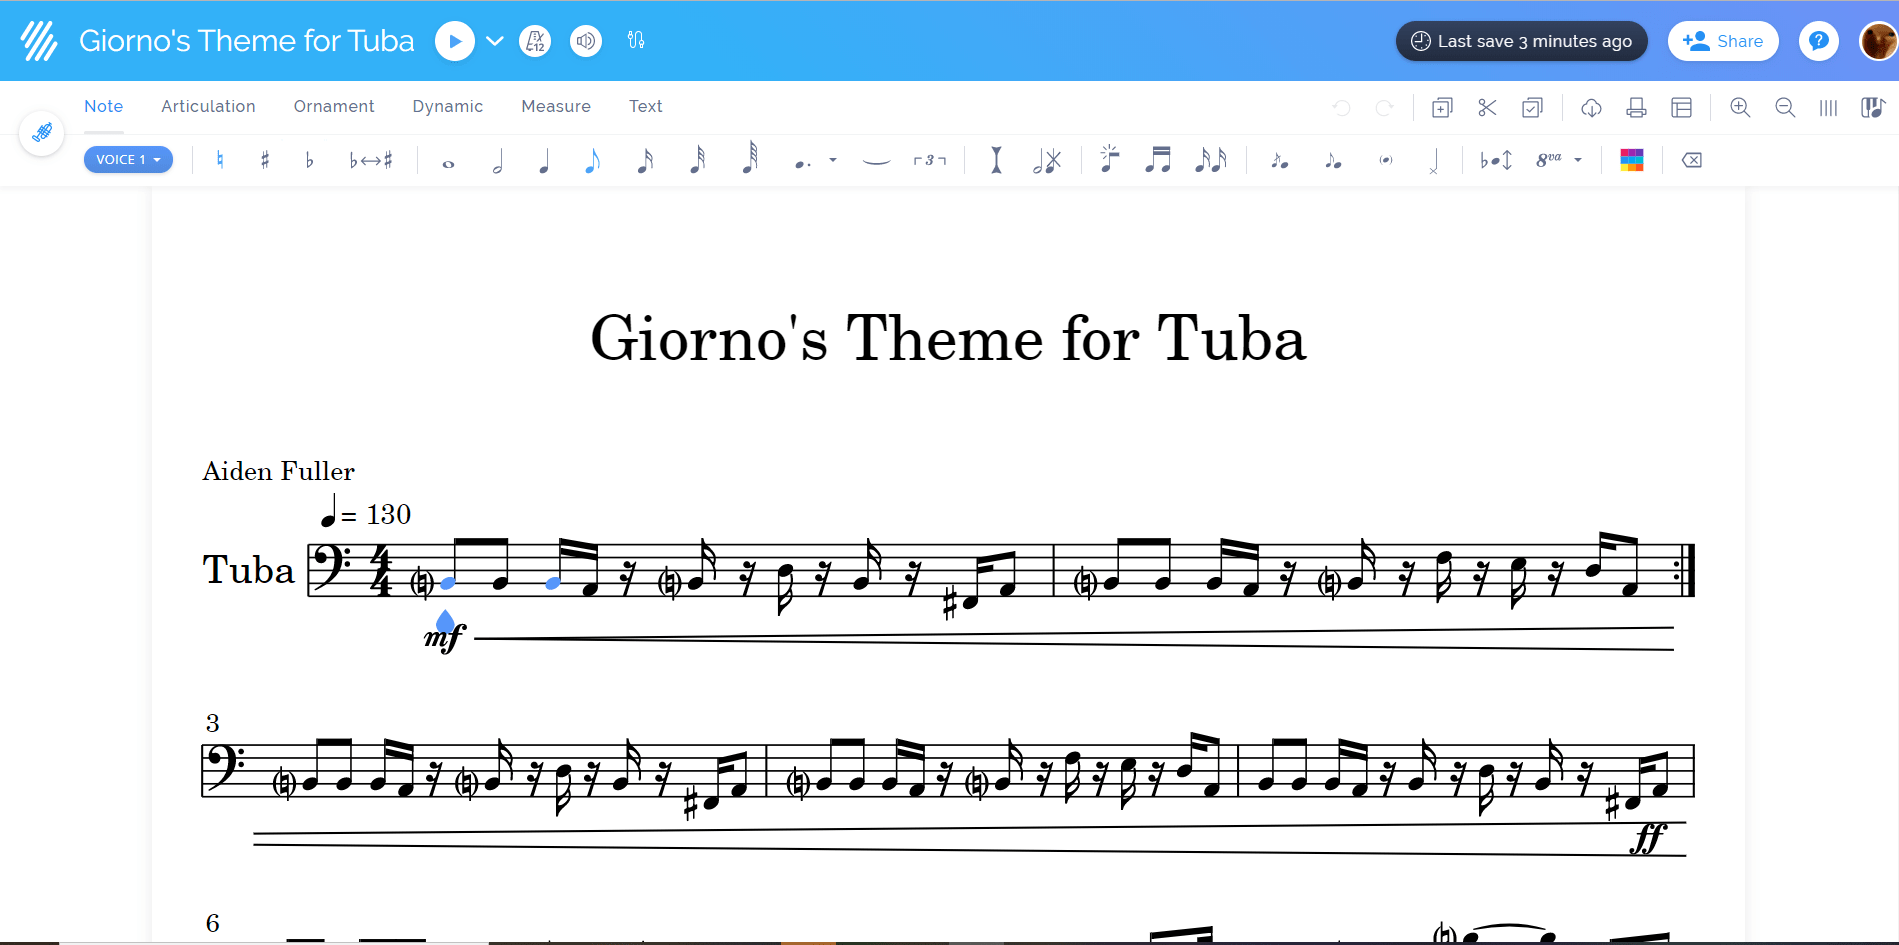Open the help question mark

(1819, 41)
